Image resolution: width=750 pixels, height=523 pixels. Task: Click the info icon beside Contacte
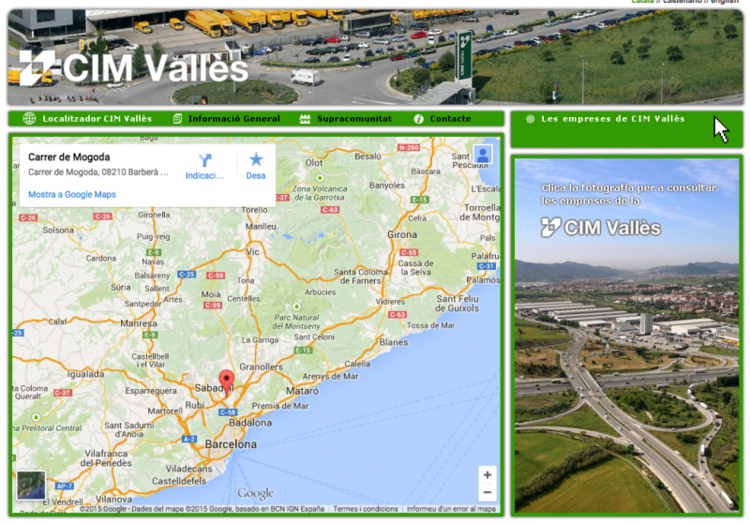pyautogui.click(x=419, y=119)
